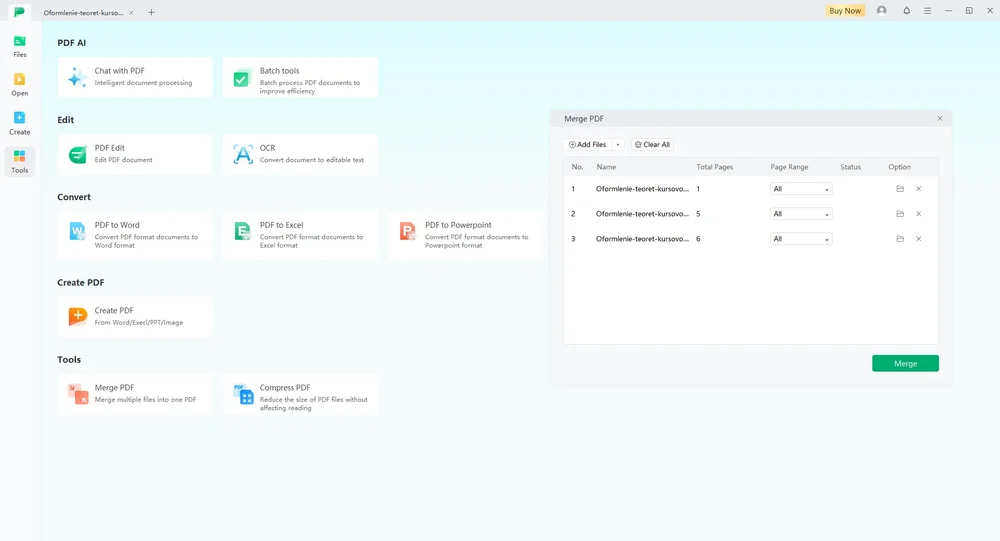Open PDF to Excel converter
Image resolution: width=1000 pixels, height=541 pixels.
[x=300, y=235]
